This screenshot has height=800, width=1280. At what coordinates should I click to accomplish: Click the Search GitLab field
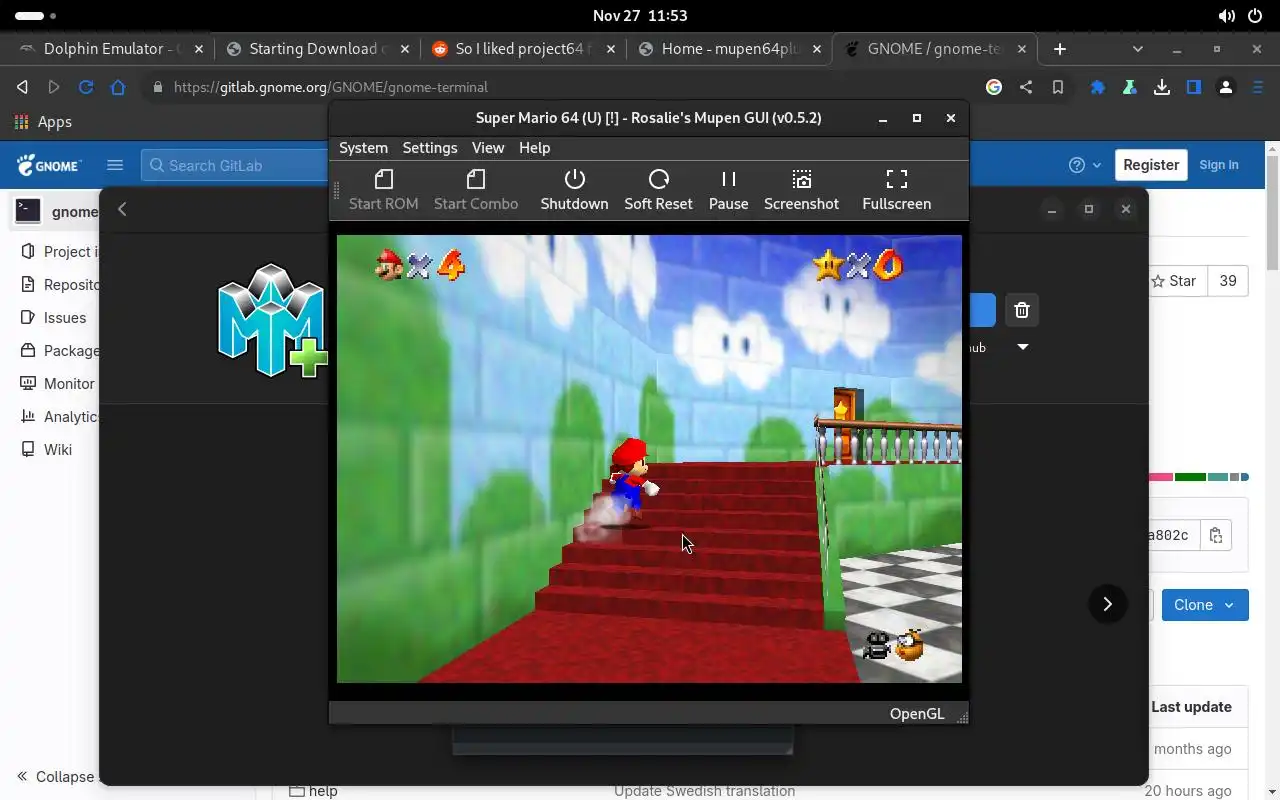tap(236, 165)
